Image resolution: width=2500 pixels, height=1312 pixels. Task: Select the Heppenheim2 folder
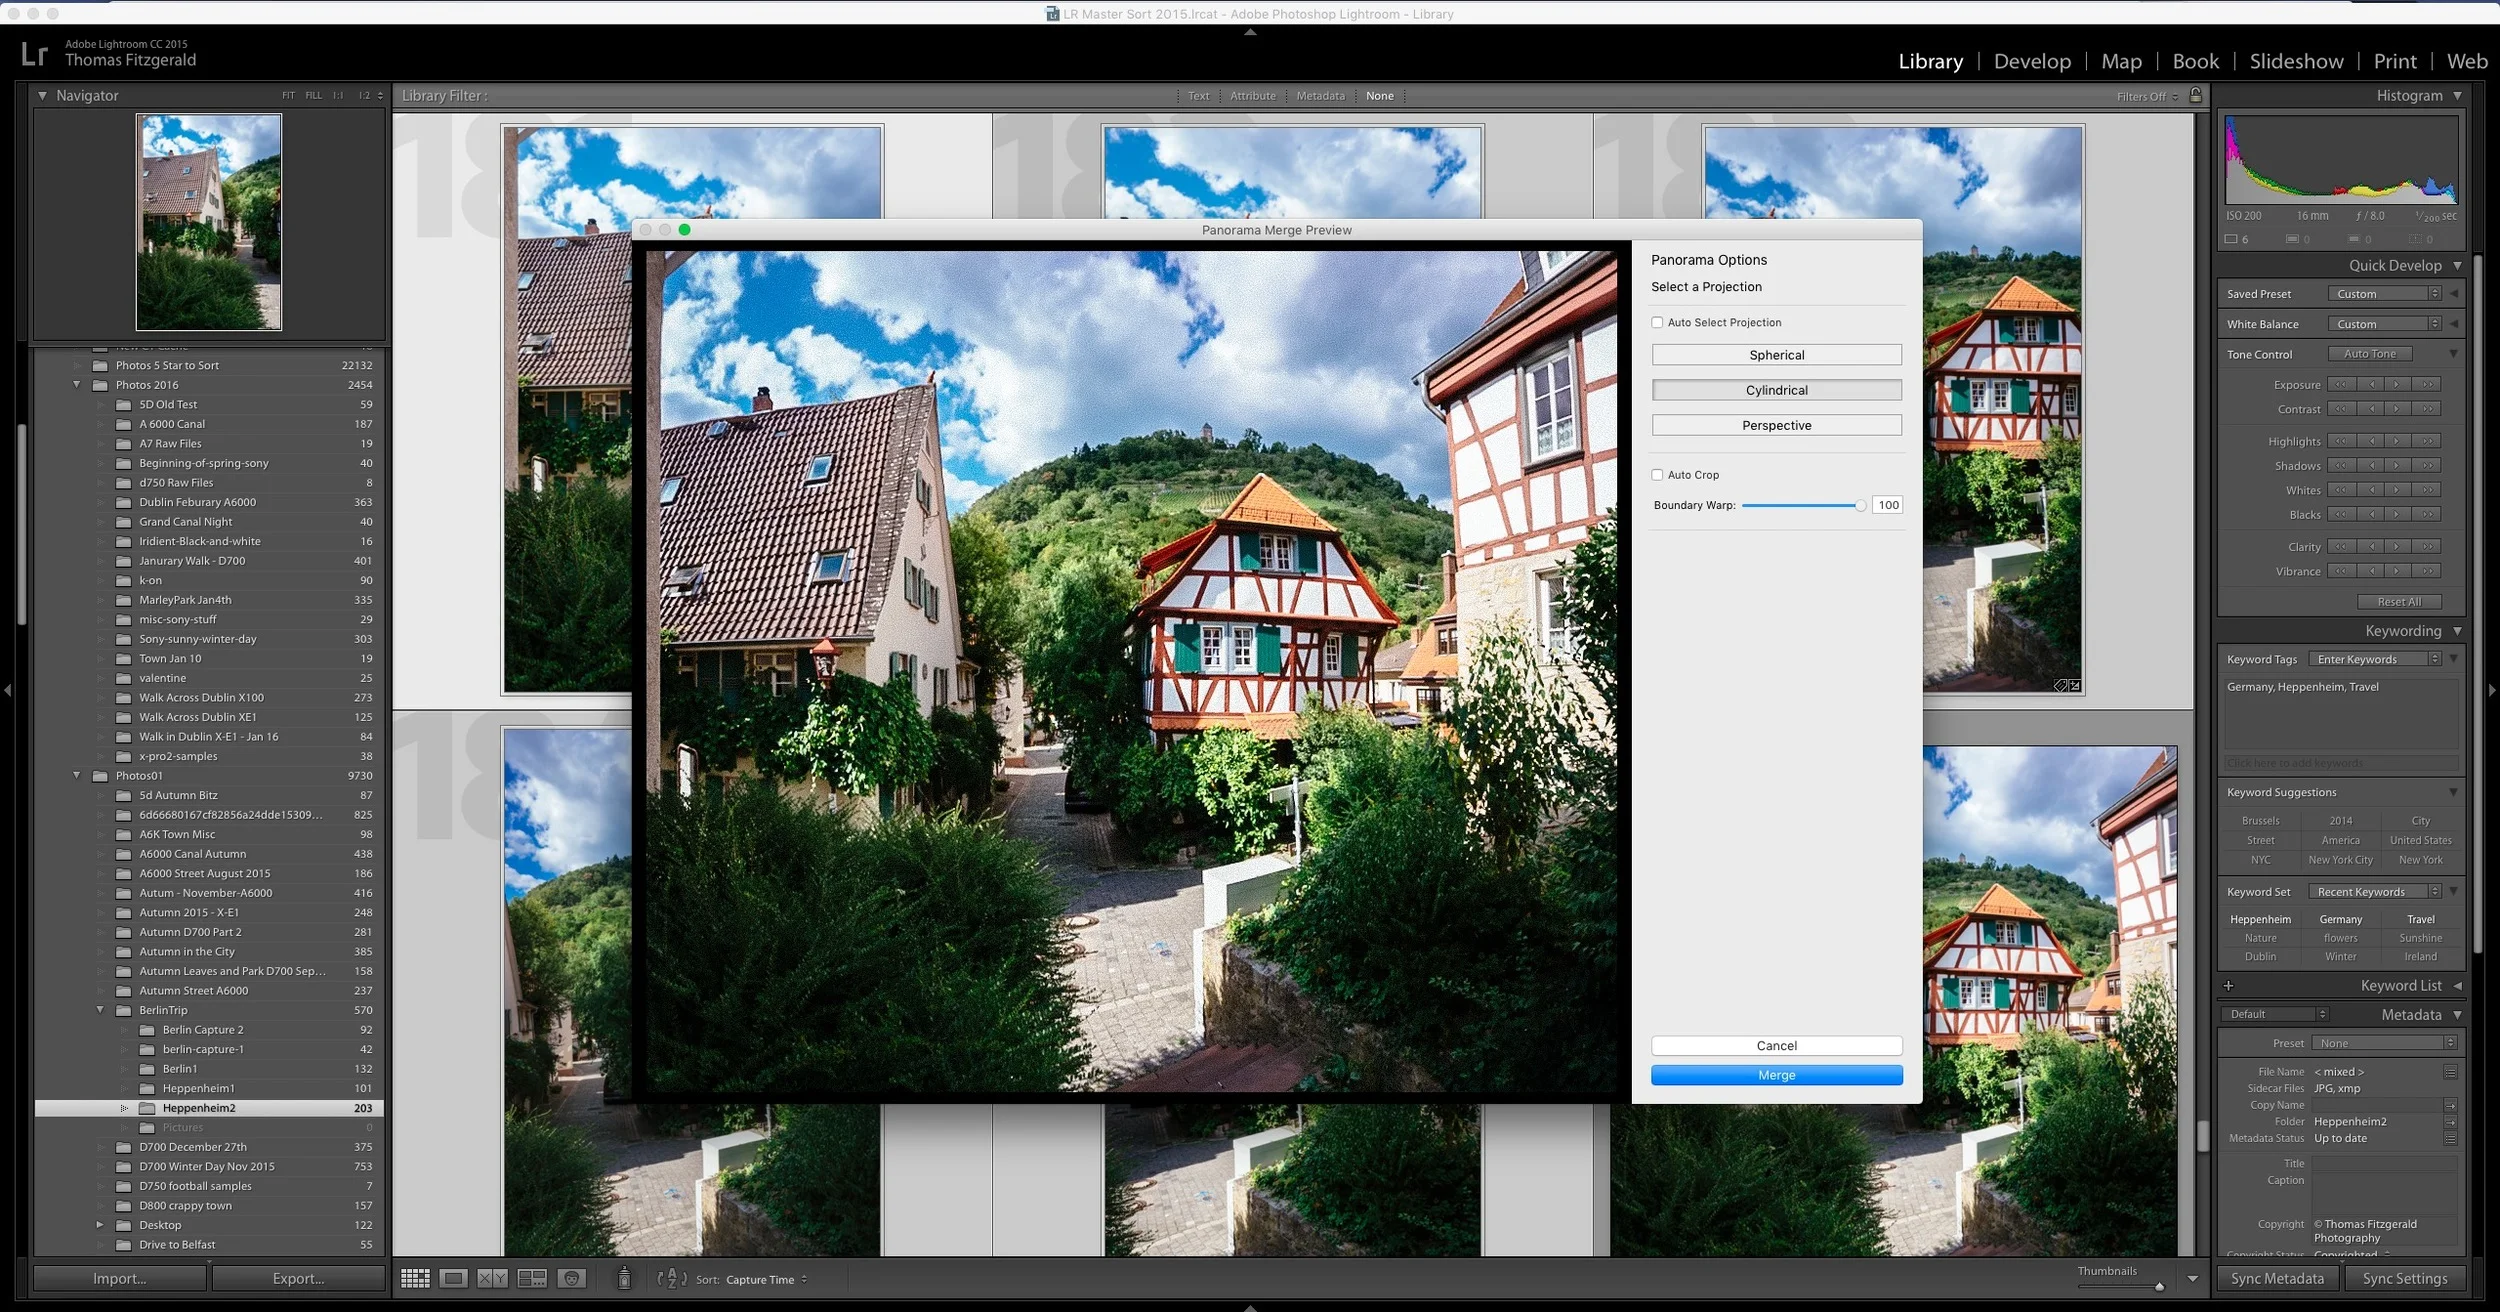click(x=200, y=1107)
